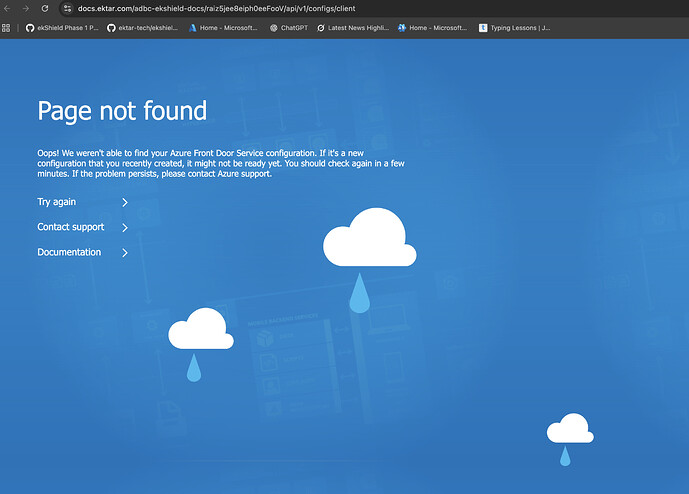Click the Page not found heading

122,110
